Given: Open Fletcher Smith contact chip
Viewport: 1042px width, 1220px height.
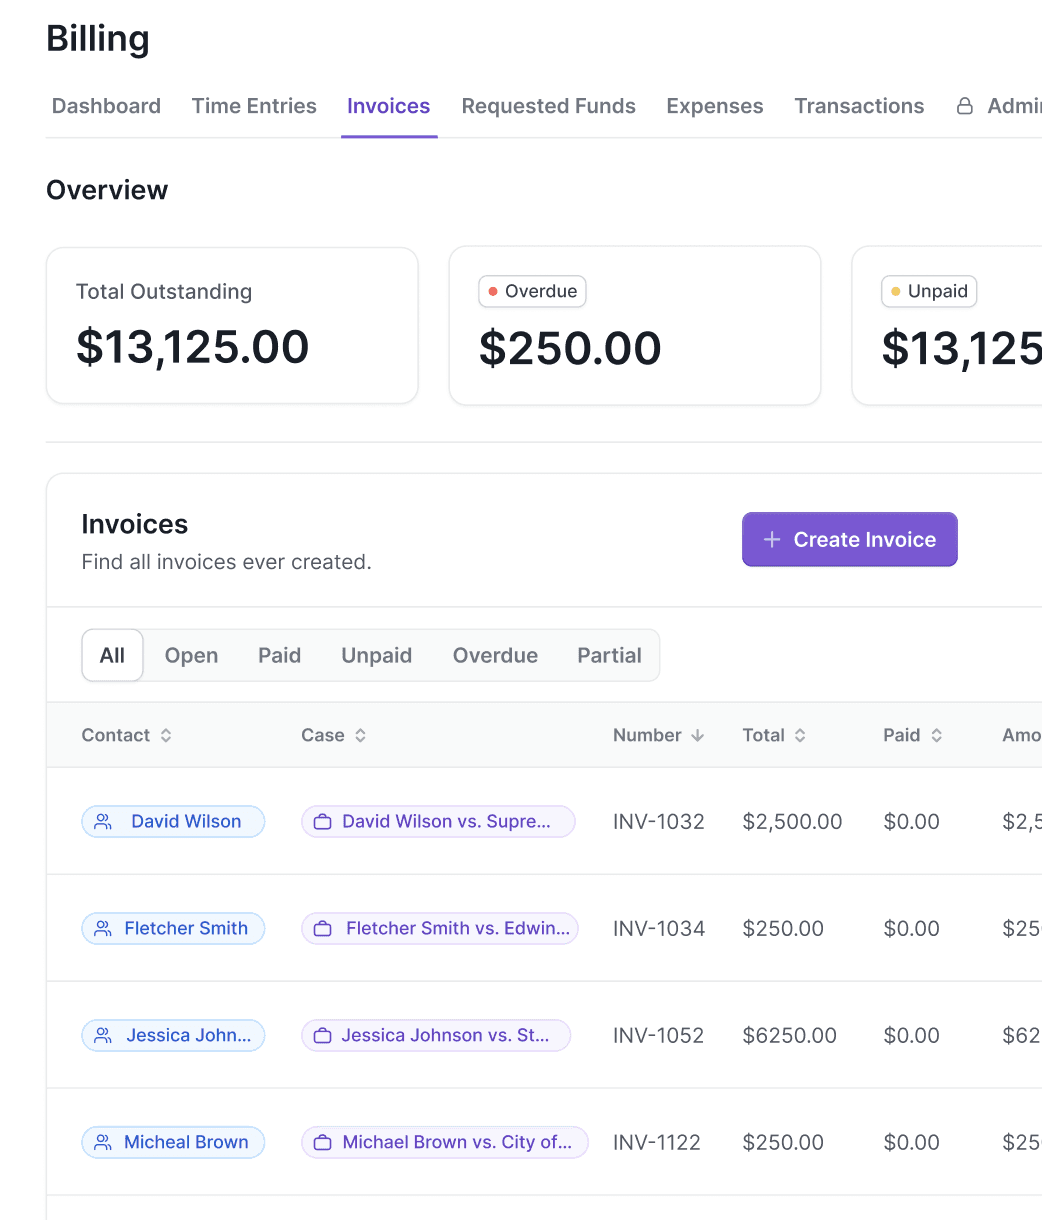Looking at the screenshot, I should click(173, 929).
